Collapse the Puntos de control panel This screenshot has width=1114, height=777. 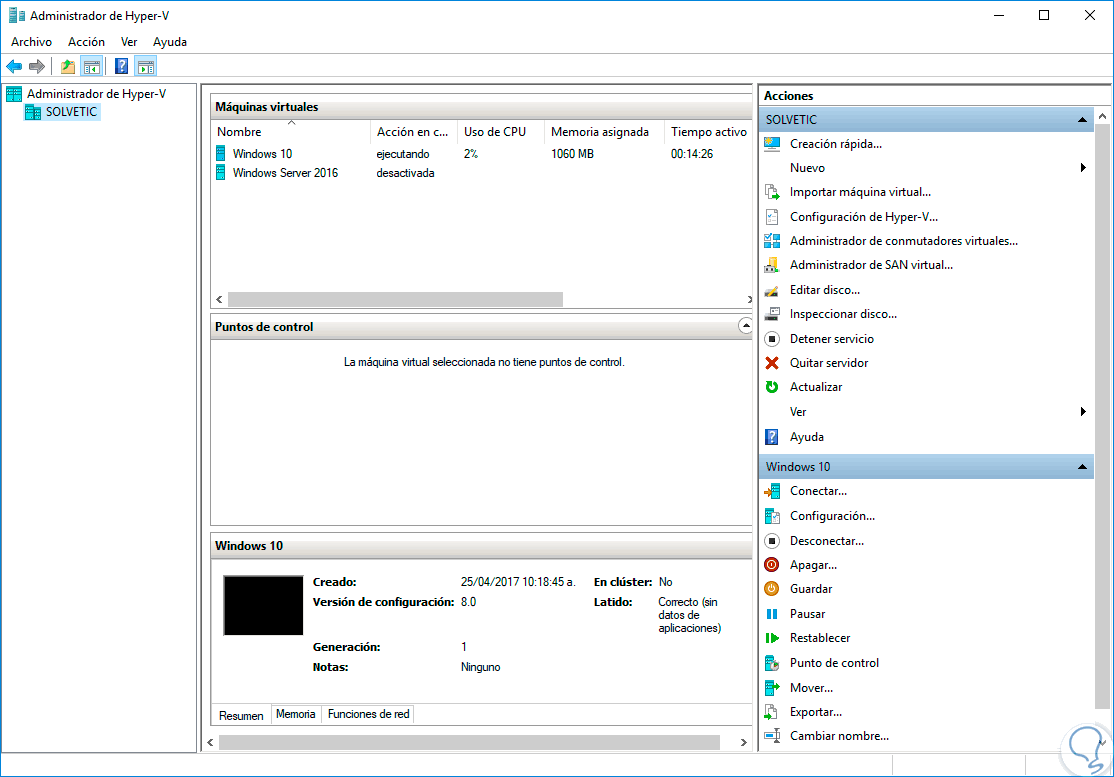pos(745,326)
